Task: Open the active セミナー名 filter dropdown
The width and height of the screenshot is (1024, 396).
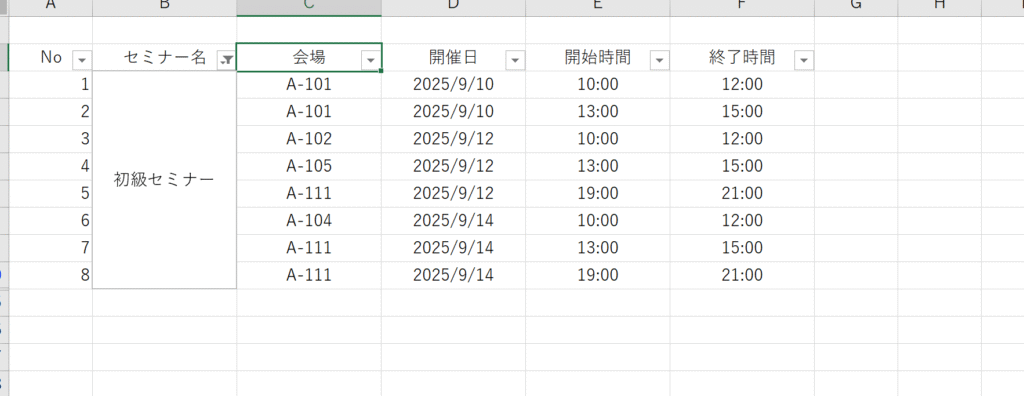Action: tap(226, 60)
